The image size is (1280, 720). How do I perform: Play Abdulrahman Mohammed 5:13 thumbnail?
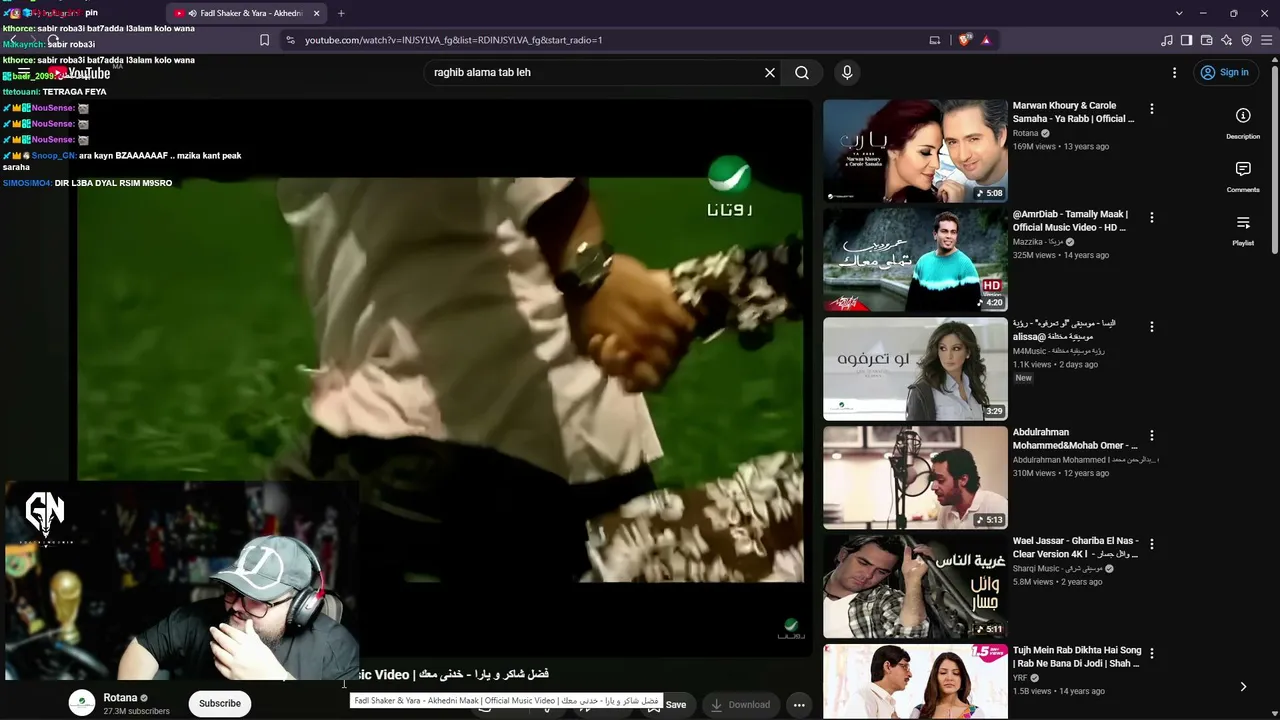(x=915, y=478)
